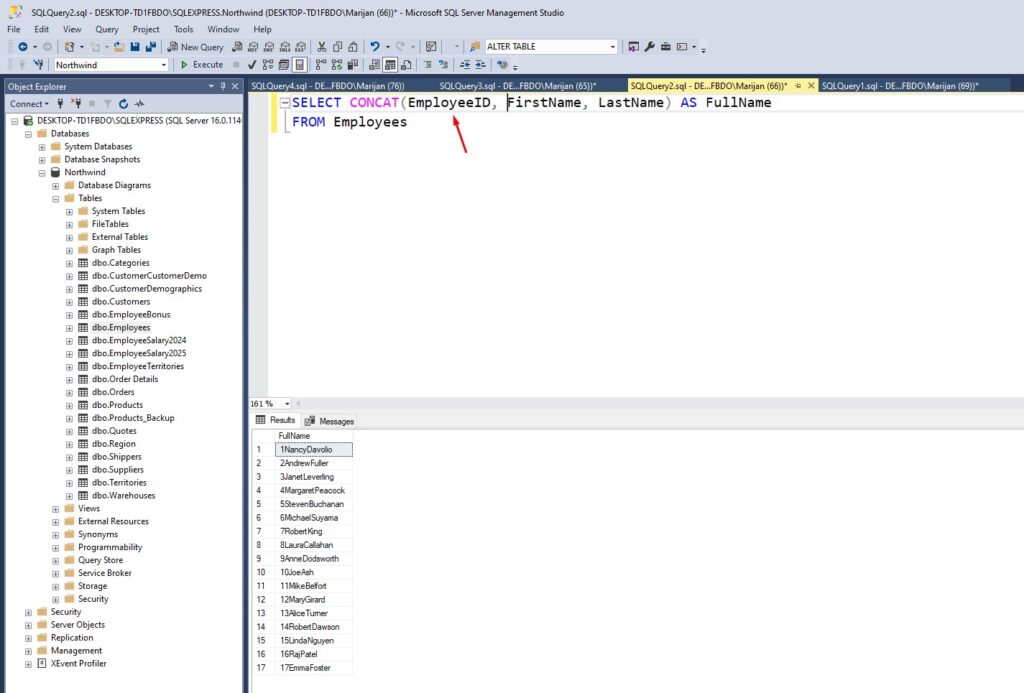Open the Messages results tab
Viewport: 1024px width, 693px height.
point(329,421)
